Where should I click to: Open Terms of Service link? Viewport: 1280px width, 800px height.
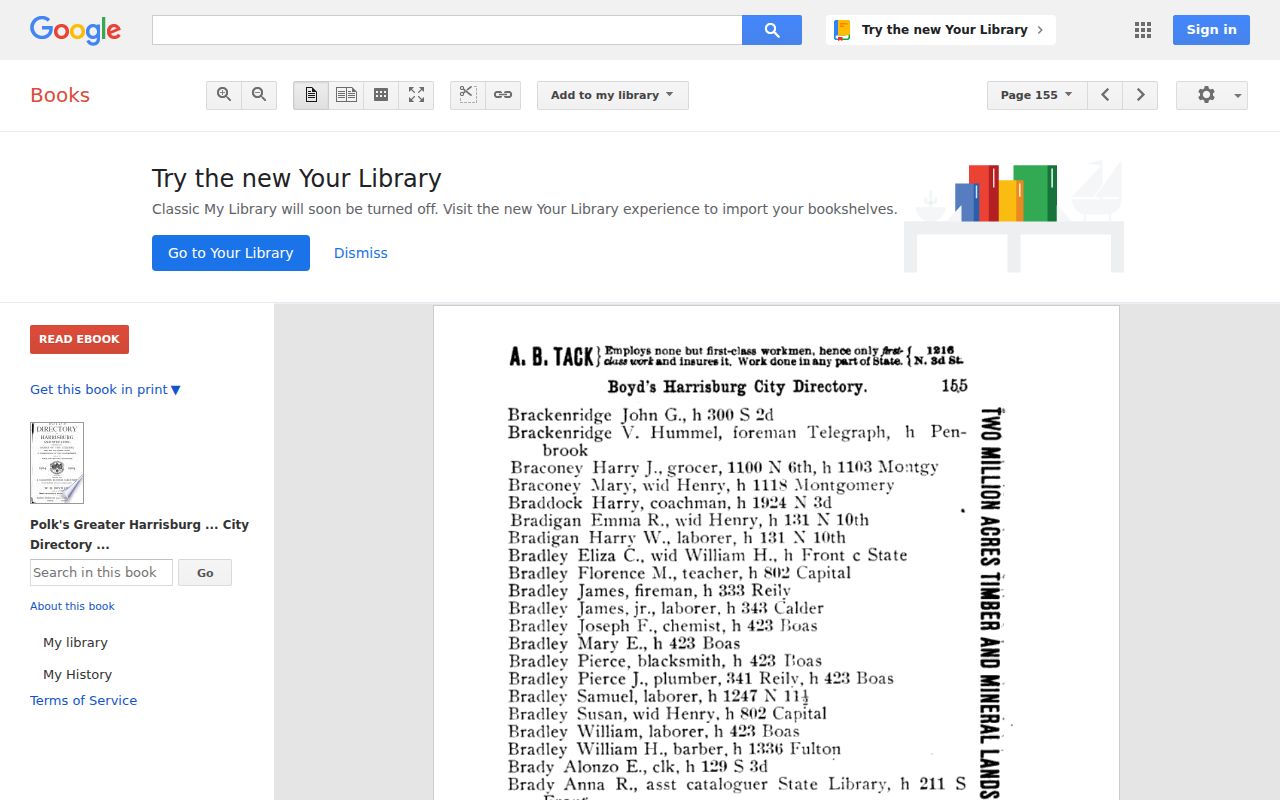point(83,701)
